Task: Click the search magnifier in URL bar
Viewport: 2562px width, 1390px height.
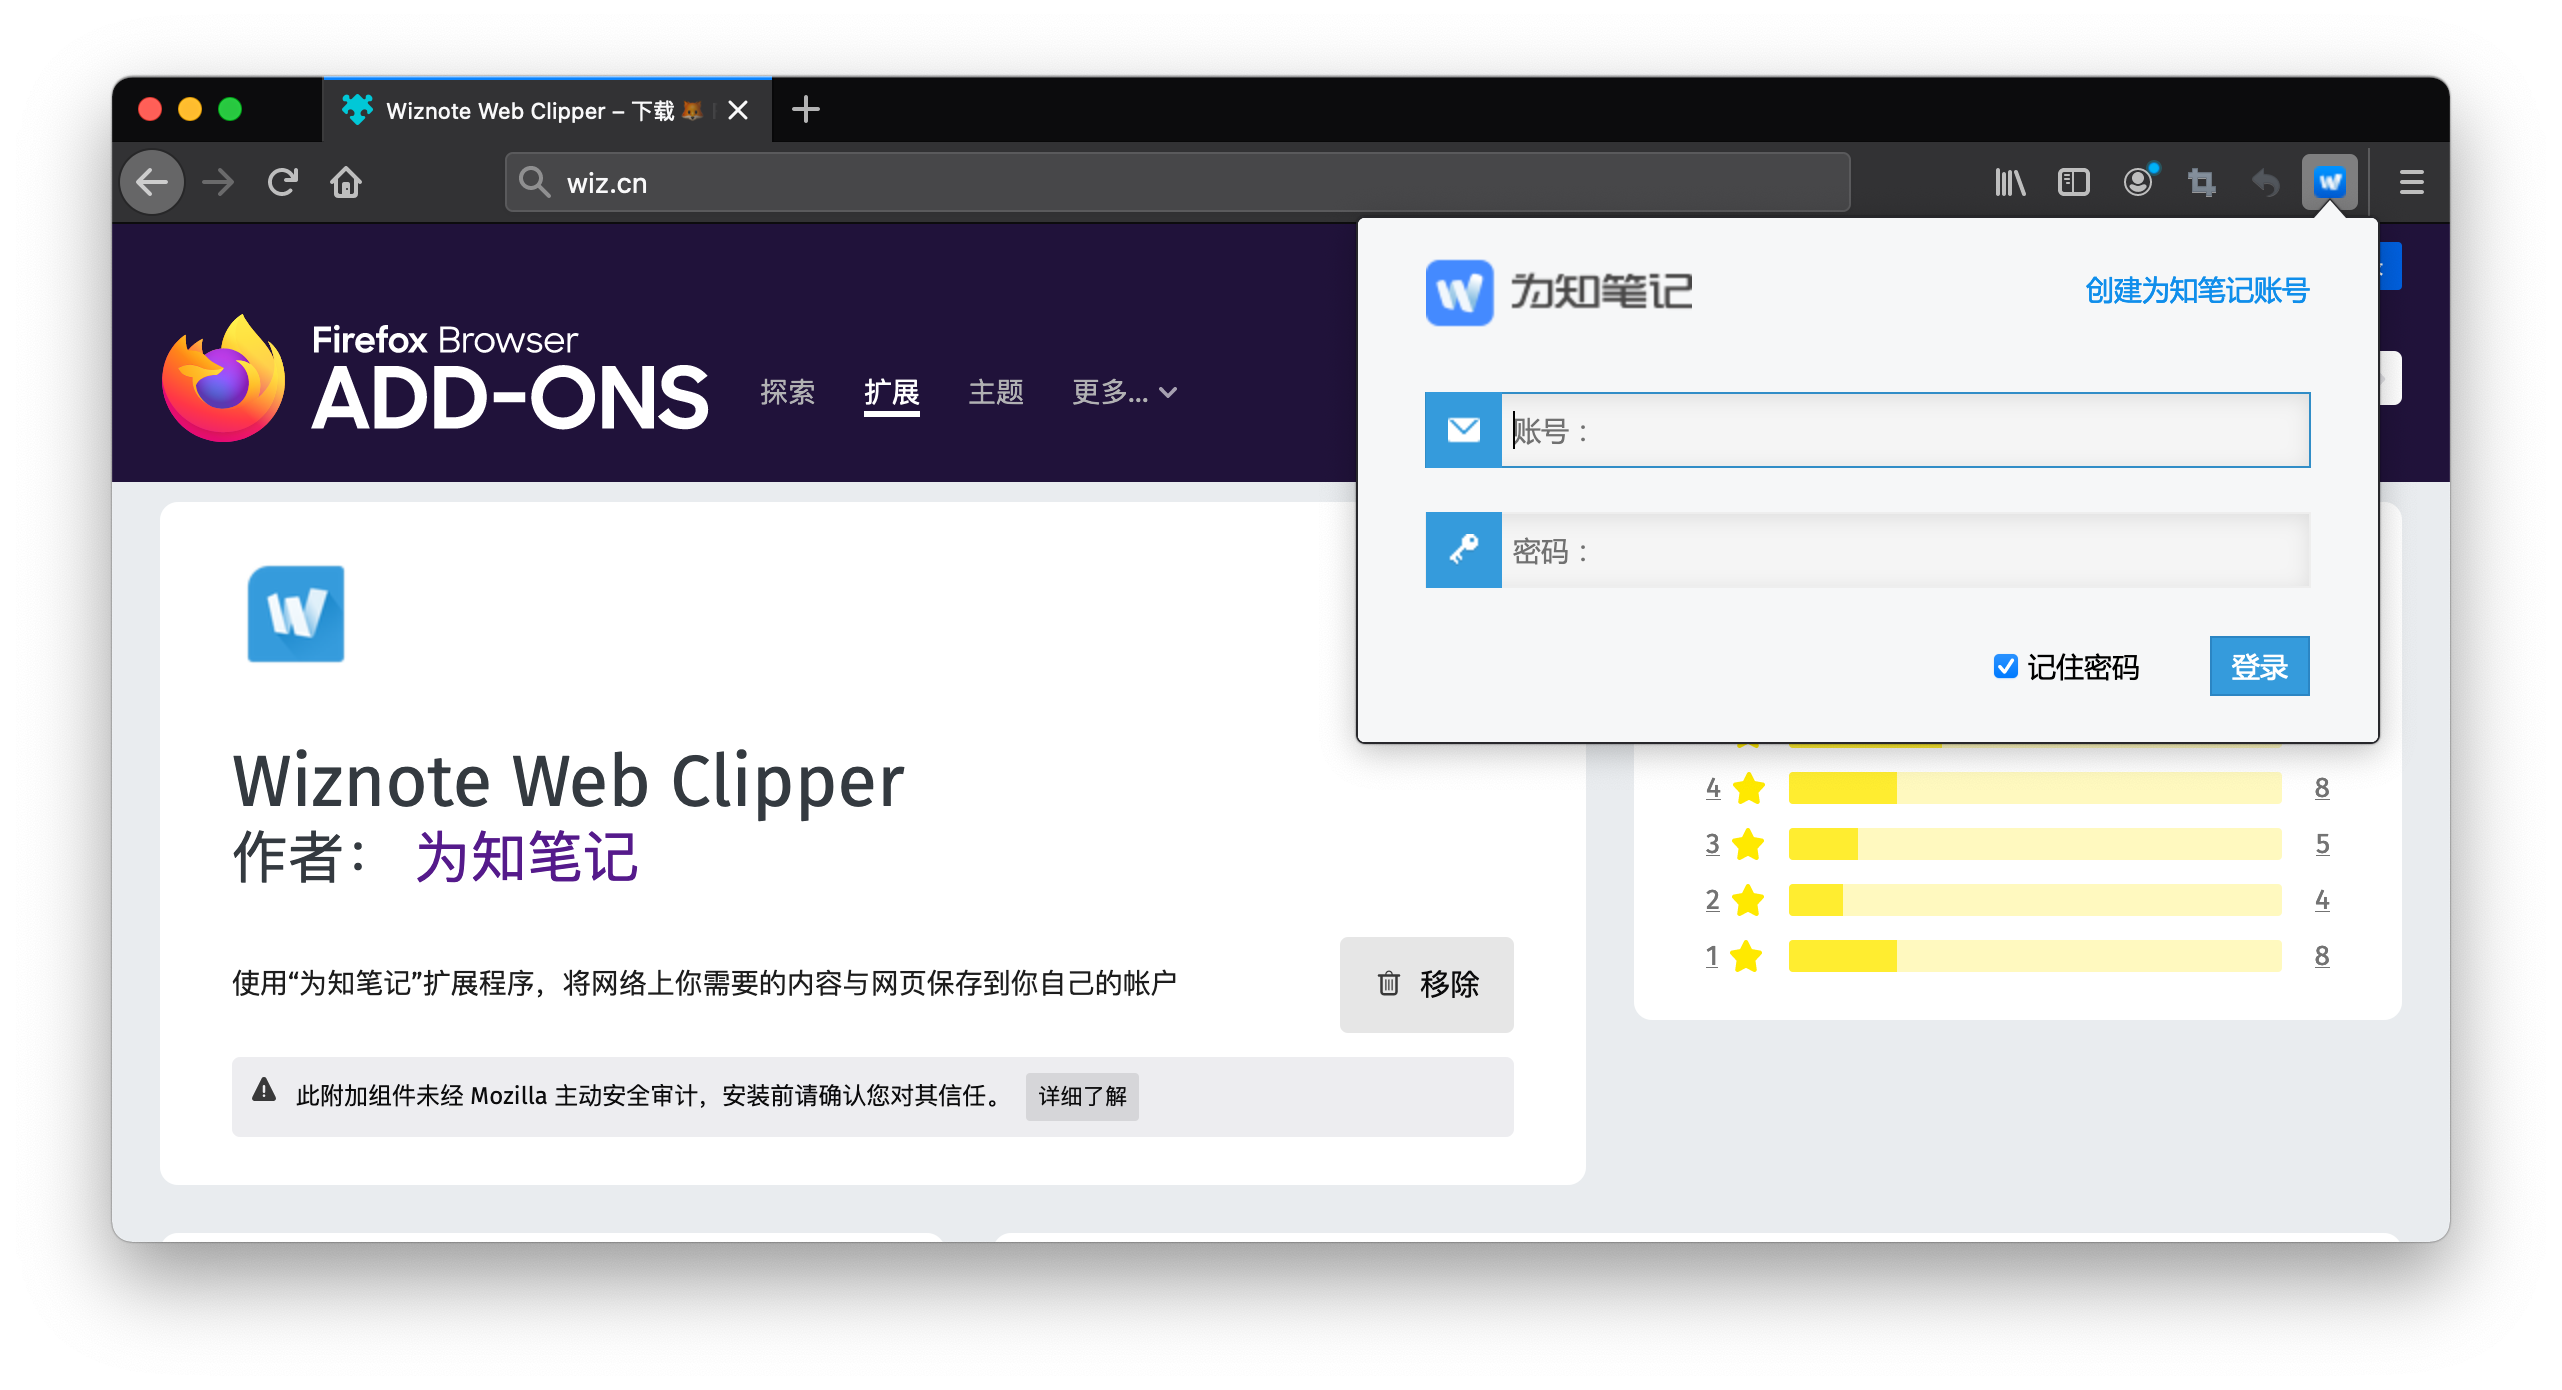Action: pos(535,183)
